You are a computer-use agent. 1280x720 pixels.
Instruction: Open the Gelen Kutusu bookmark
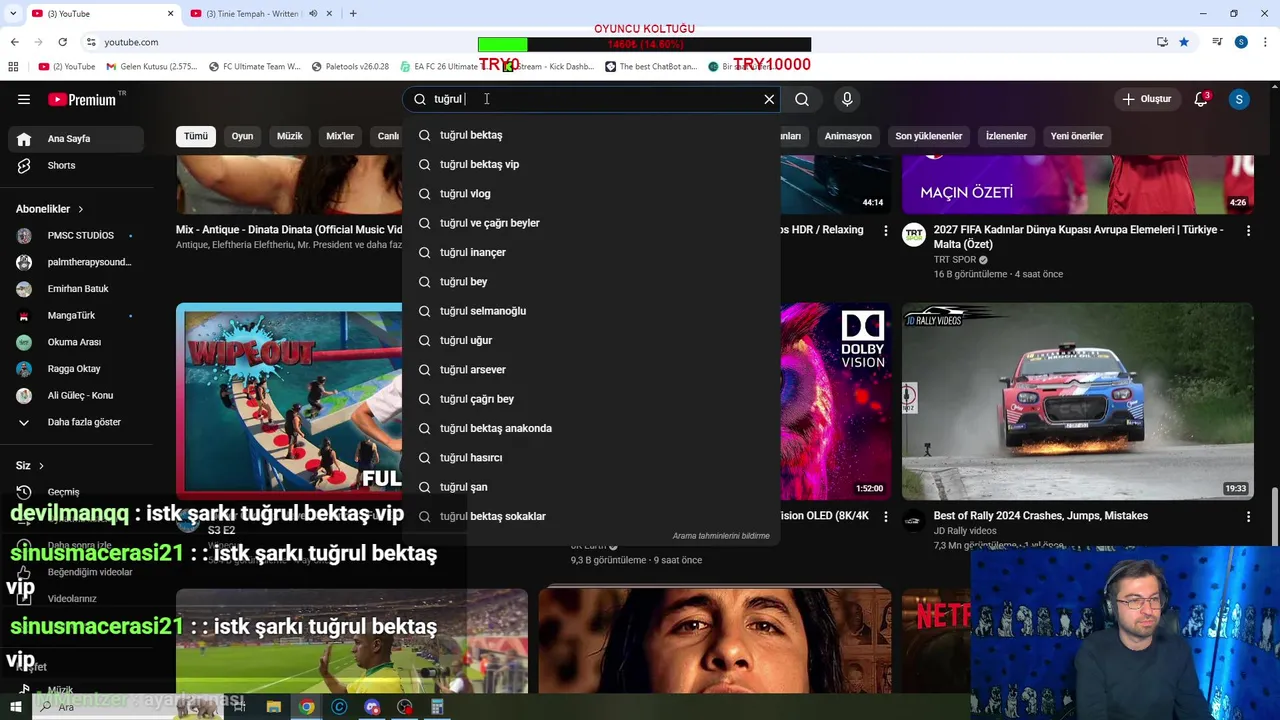tap(152, 67)
